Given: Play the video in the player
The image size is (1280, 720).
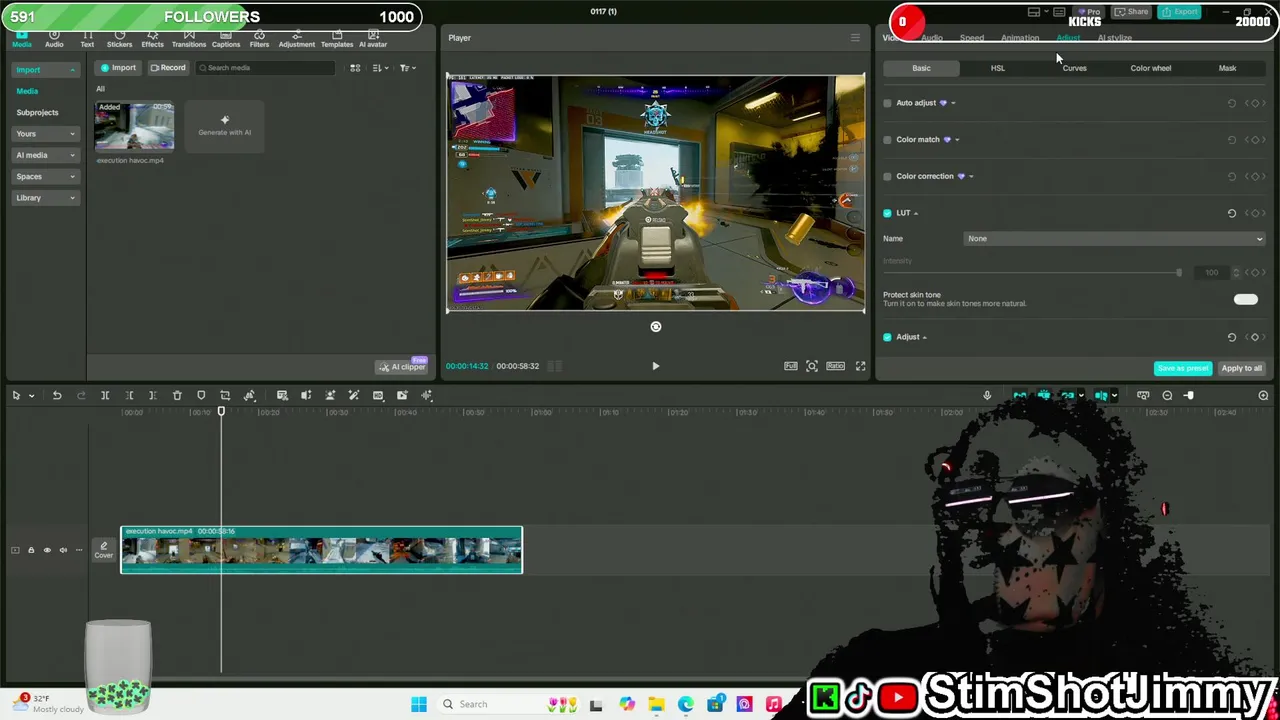Looking at the screenshot, I should [x=656, y=366].
